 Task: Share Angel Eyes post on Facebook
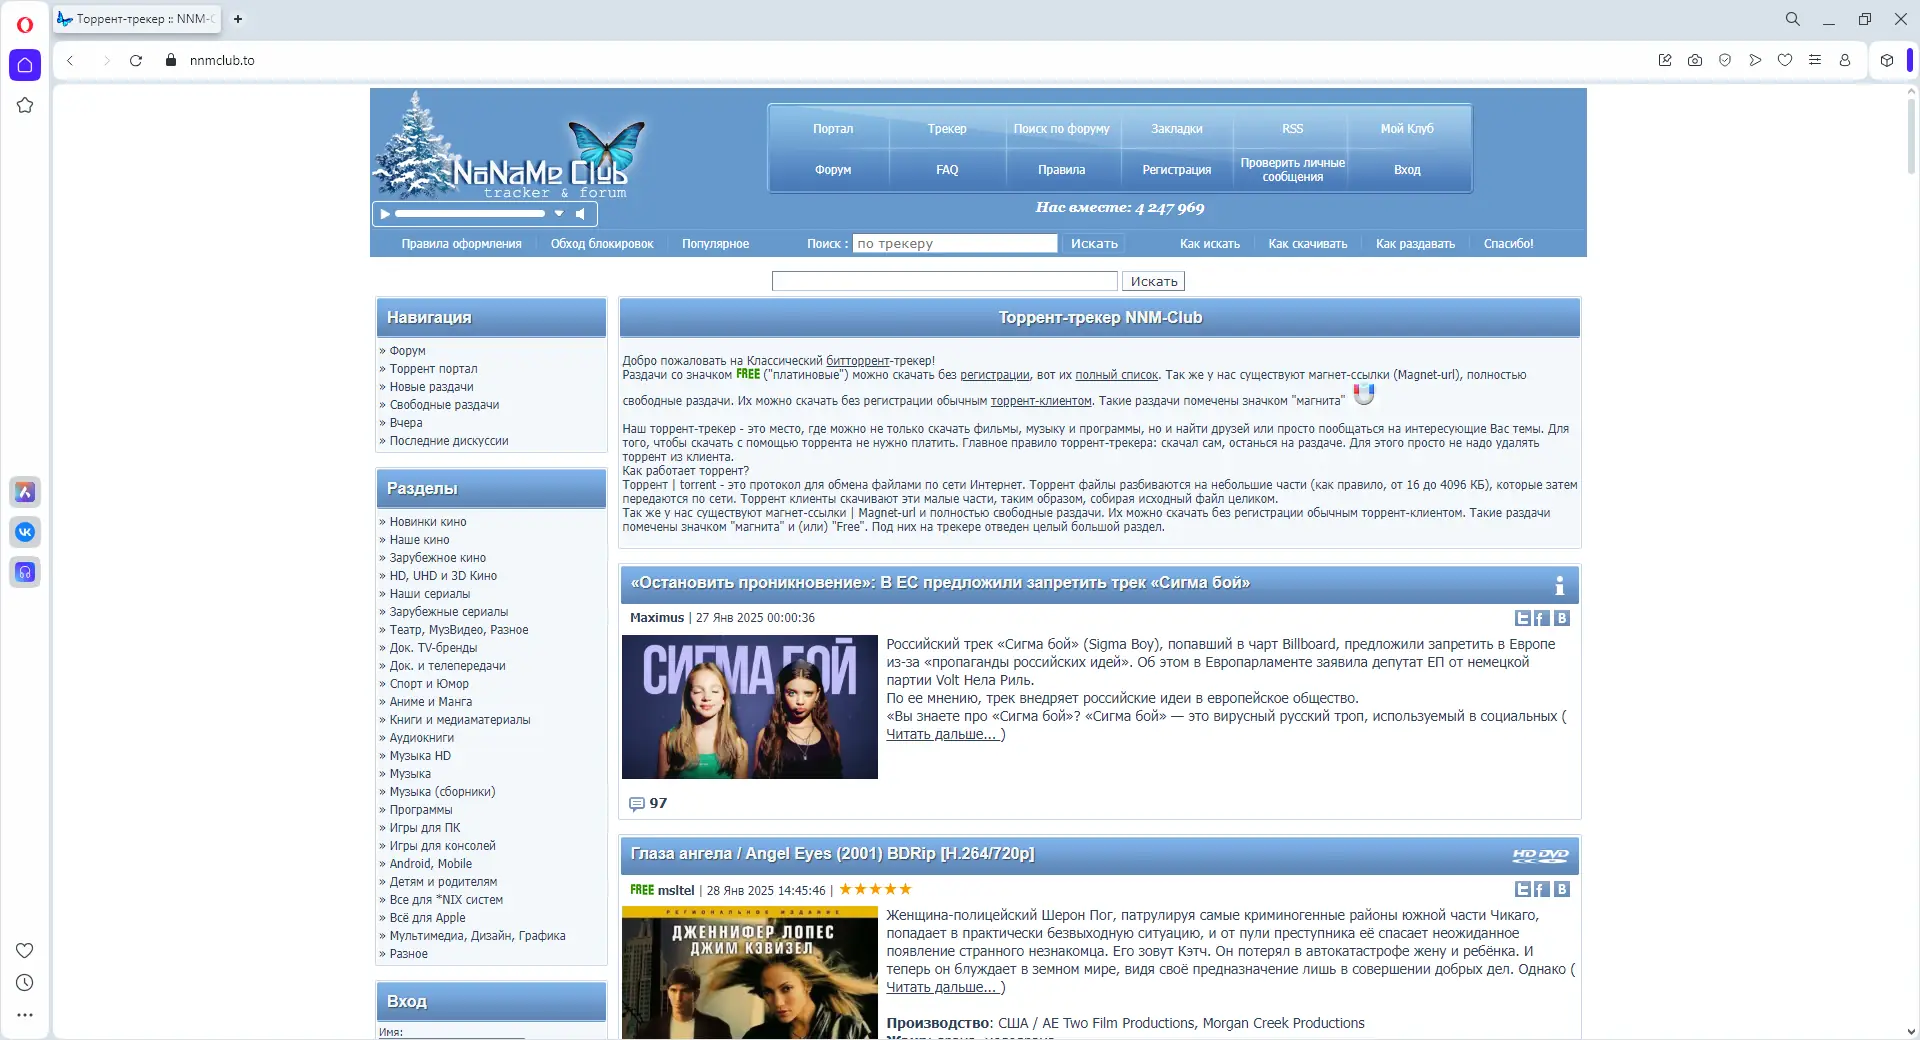pos(1542,889)
